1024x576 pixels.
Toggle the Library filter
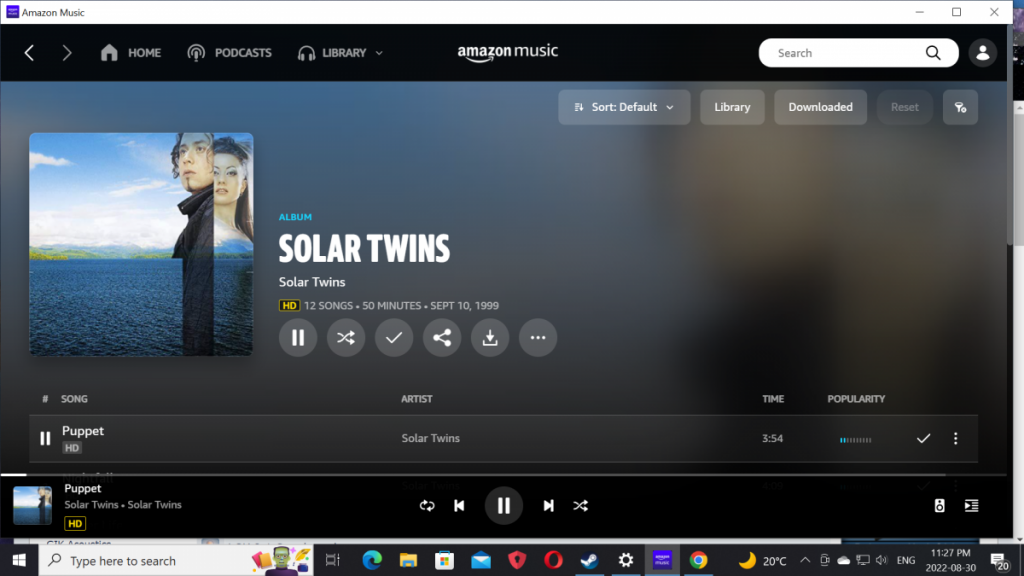(x=732, y=107)
